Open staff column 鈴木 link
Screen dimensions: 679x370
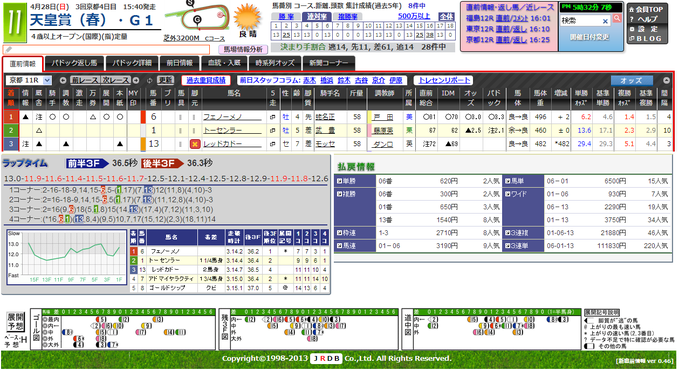344,80
